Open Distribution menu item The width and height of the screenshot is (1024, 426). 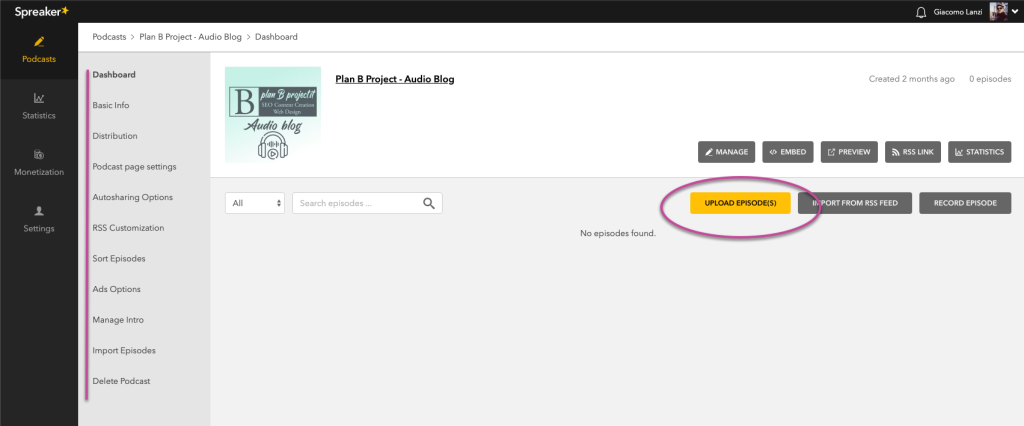[115, 136]
